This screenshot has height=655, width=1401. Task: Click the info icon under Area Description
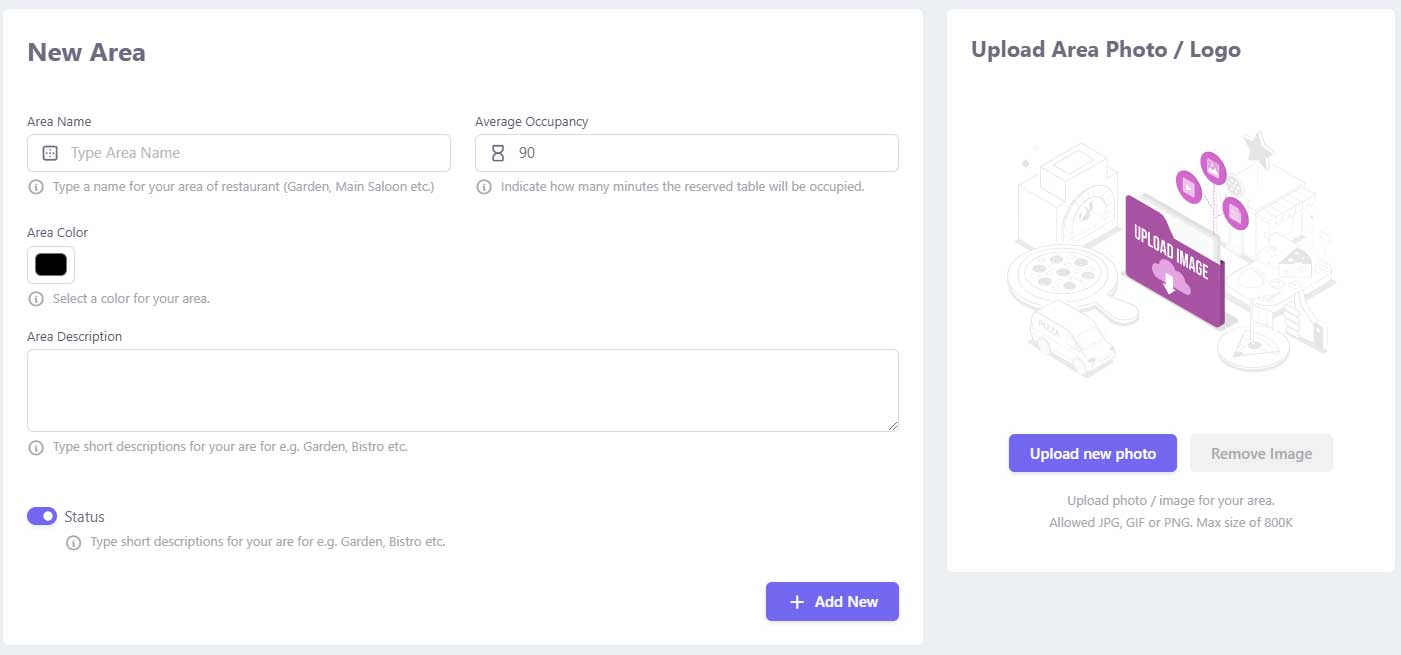click(x=36, y=447)
